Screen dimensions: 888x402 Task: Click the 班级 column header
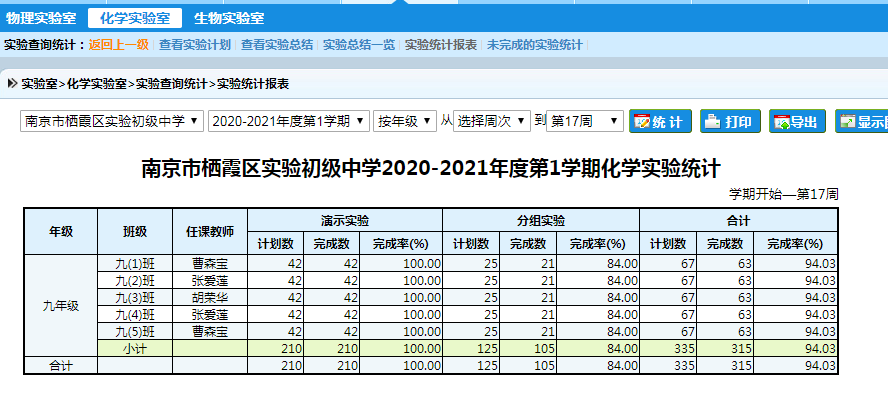pos(135,231)
